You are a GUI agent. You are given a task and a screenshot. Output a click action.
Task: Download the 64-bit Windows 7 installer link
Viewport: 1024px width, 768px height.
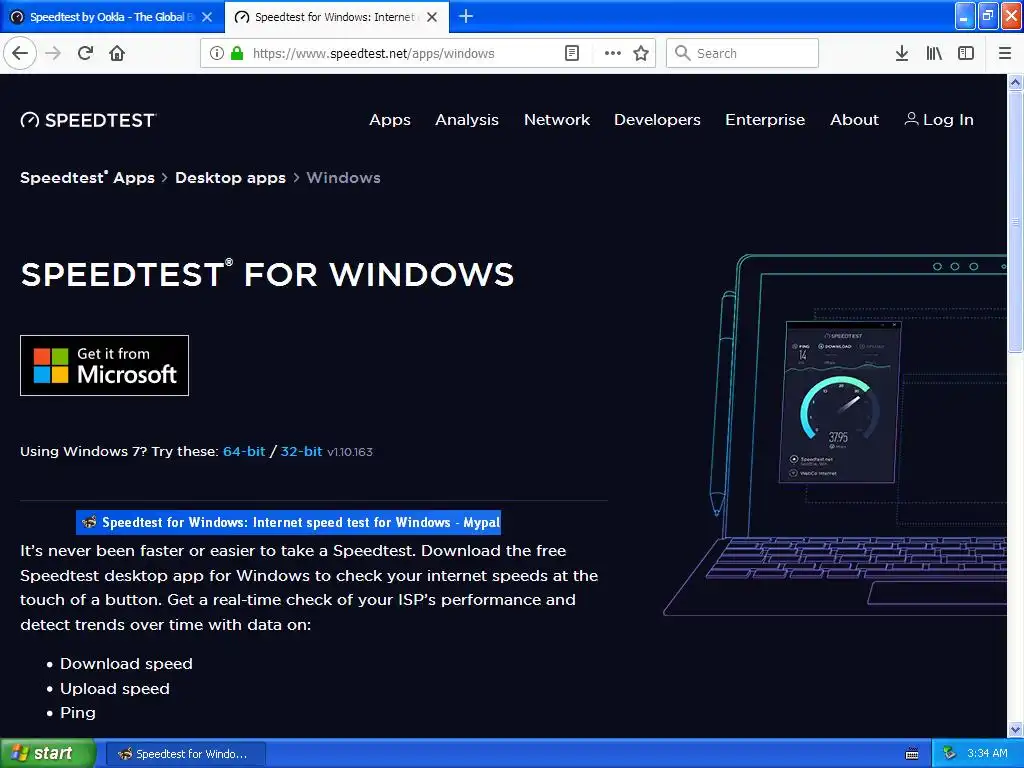[x=244, y=451]
